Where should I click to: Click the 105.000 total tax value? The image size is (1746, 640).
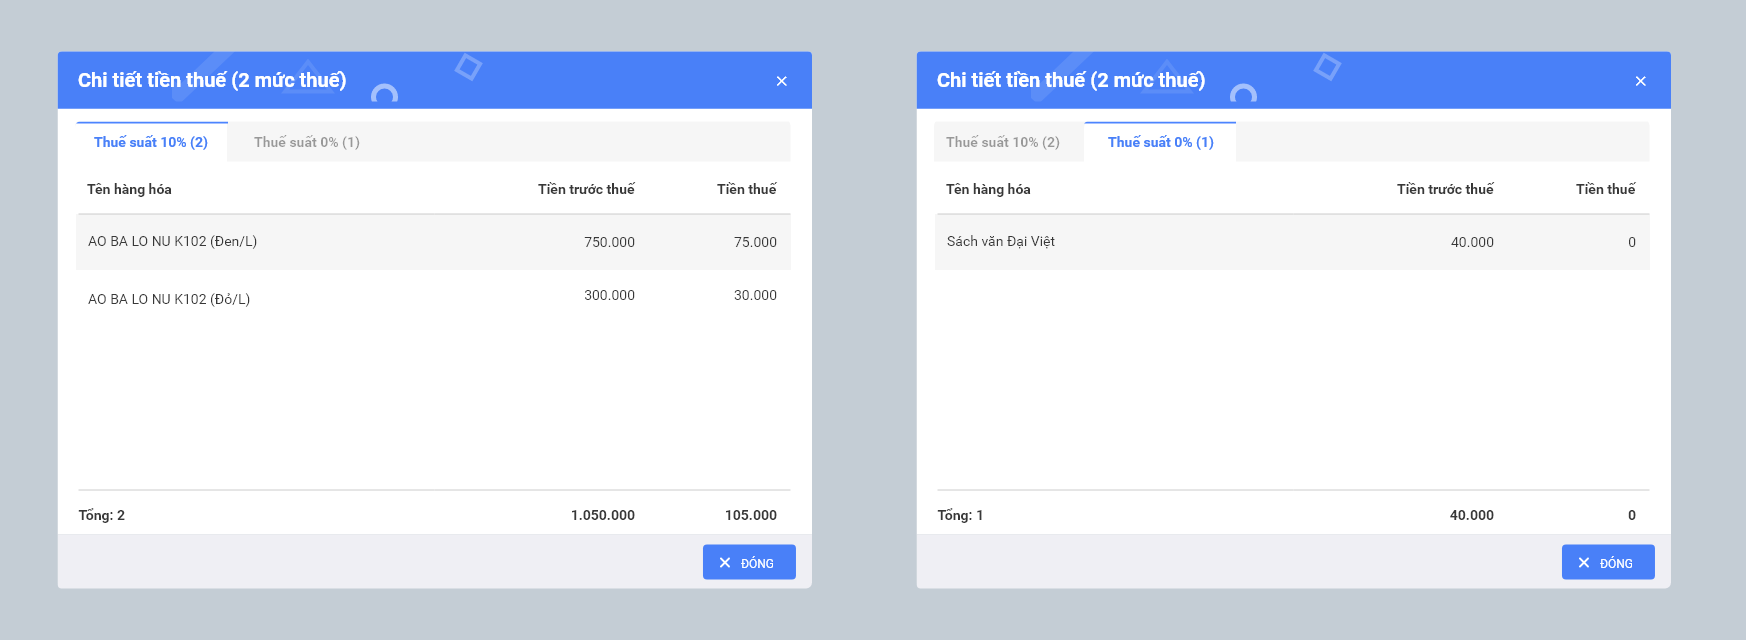tap(750, 515)
